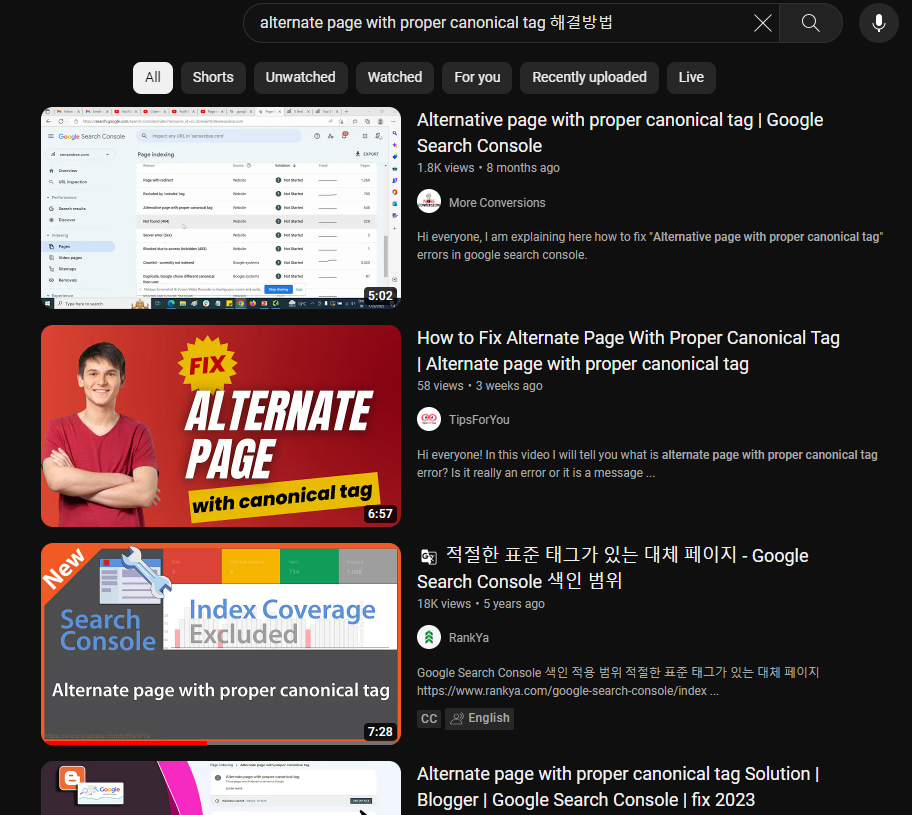
Task: Click the 6:57 duration badge
Action: click(380, 514)
